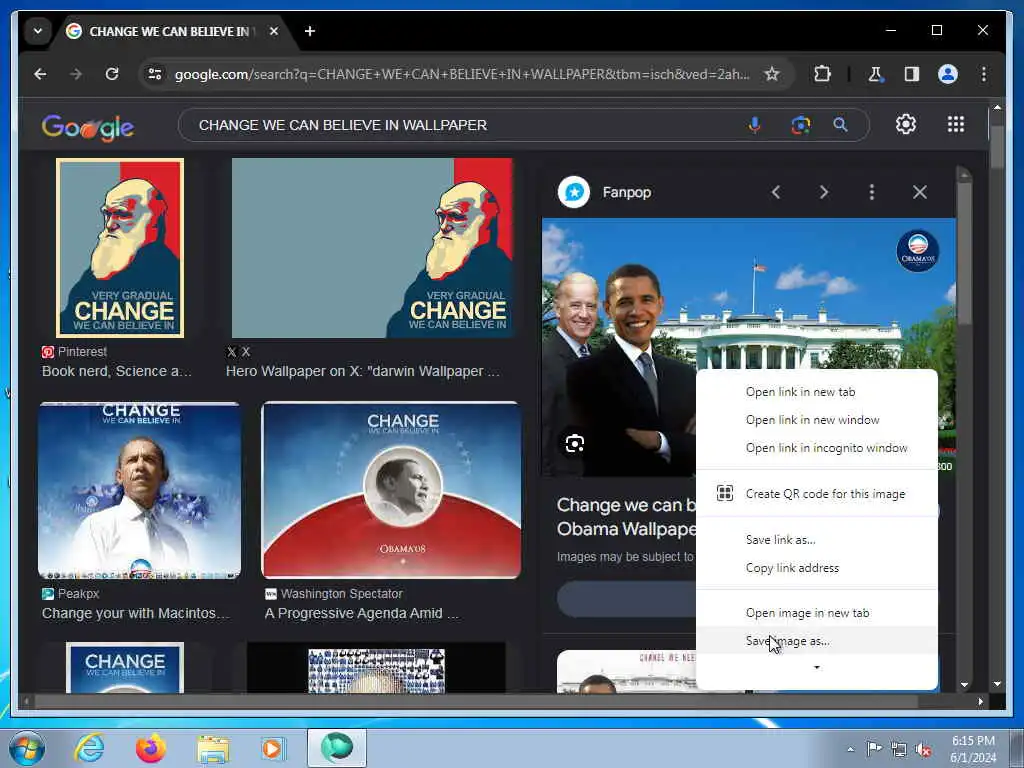Close the Fanpop image preview panel

(920, 192)
